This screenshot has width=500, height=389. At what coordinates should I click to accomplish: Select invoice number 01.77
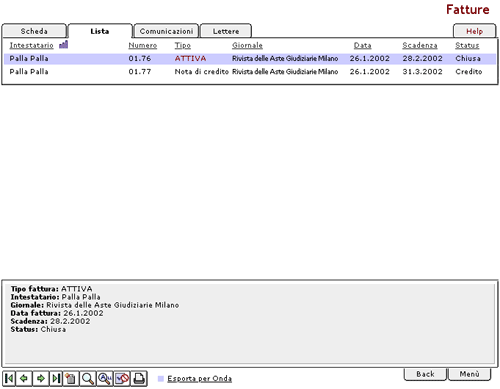point(140,71)
